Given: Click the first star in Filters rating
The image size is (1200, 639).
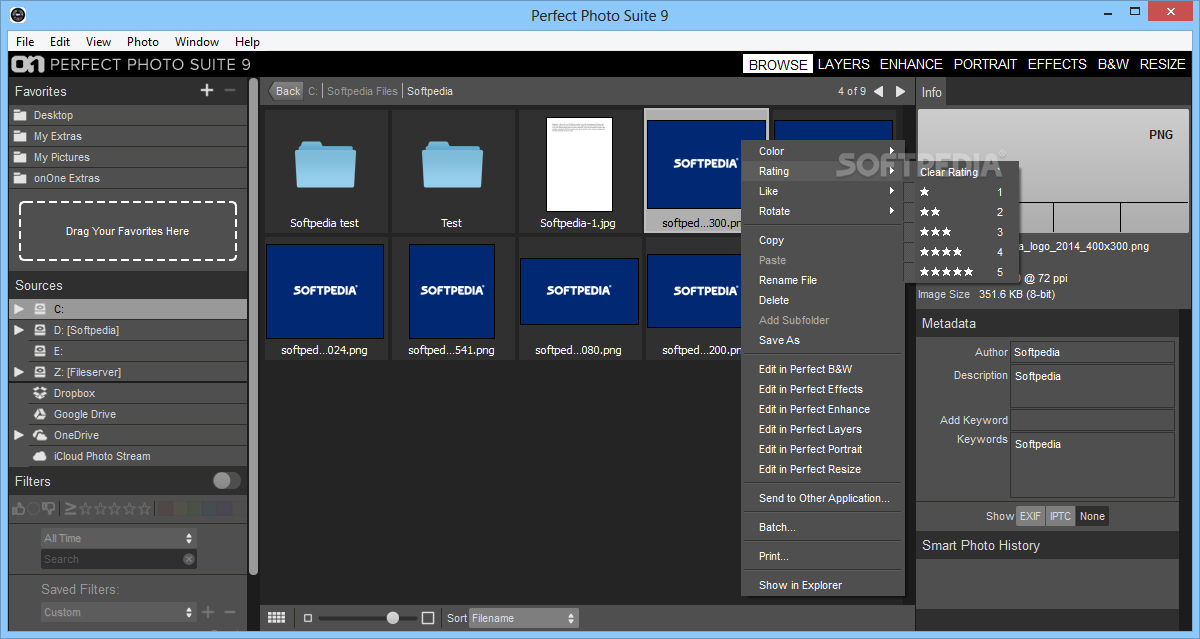Looking at the screenshot, I should point(85,508).
